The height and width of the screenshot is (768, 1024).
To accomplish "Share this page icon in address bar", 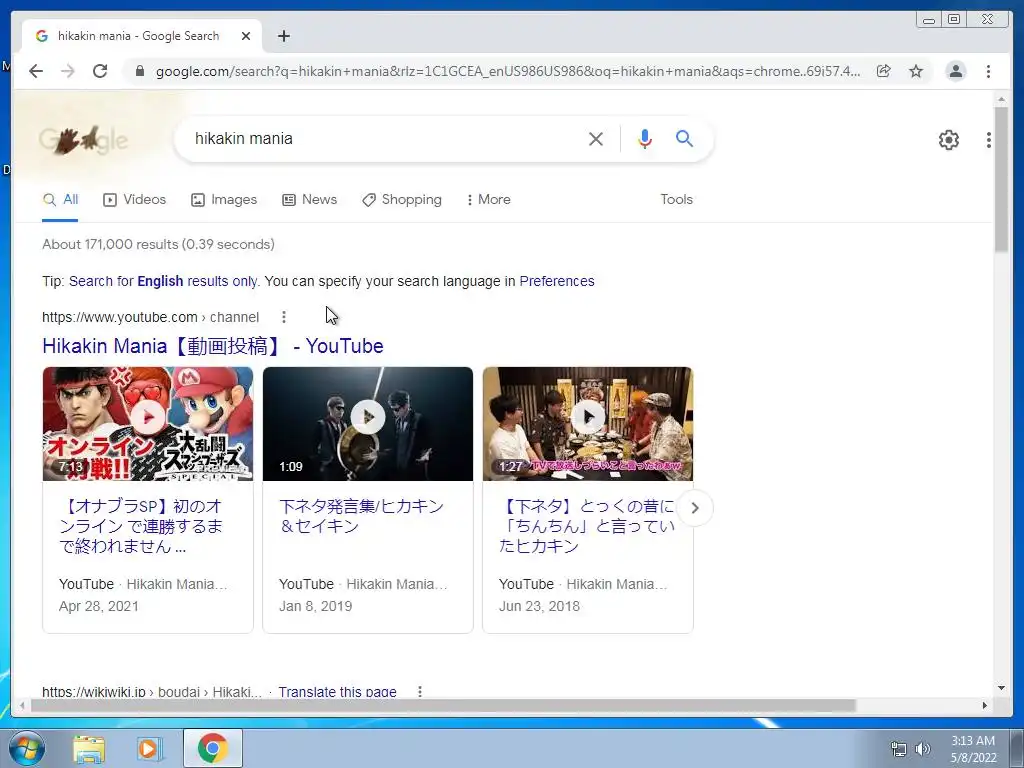I will (884, 71).
